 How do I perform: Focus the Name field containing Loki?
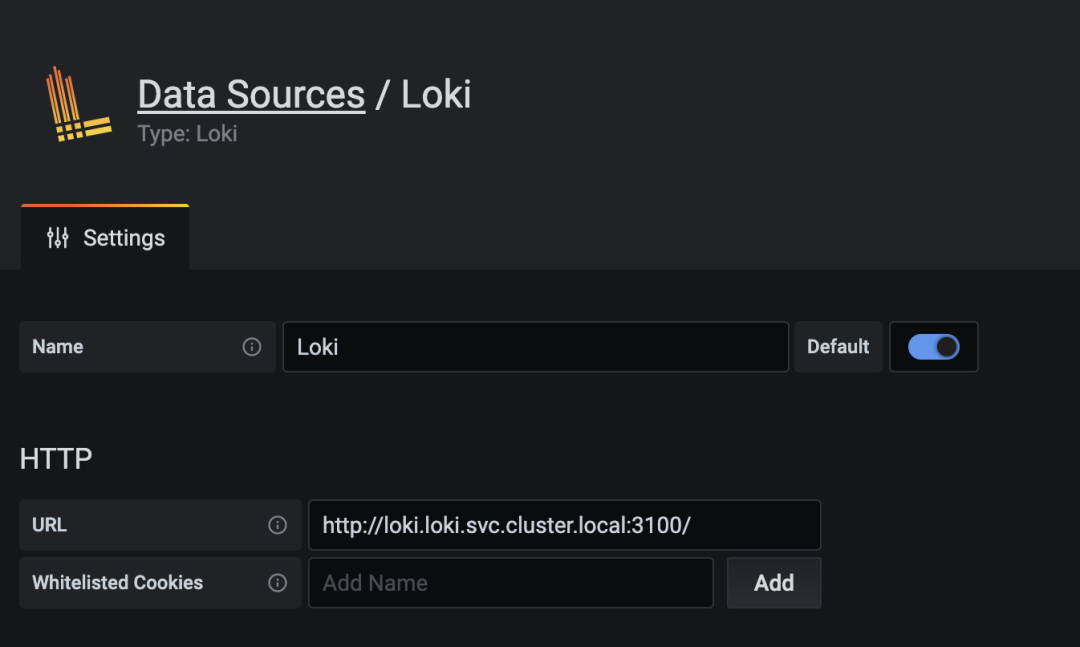point(536,347)
